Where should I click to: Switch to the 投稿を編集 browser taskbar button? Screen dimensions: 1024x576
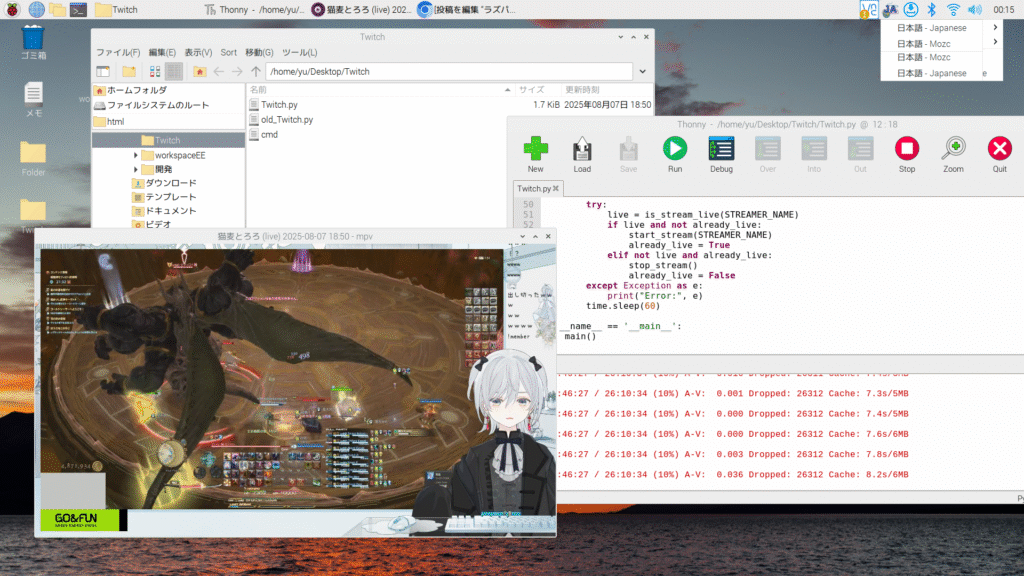pos(468,10)
